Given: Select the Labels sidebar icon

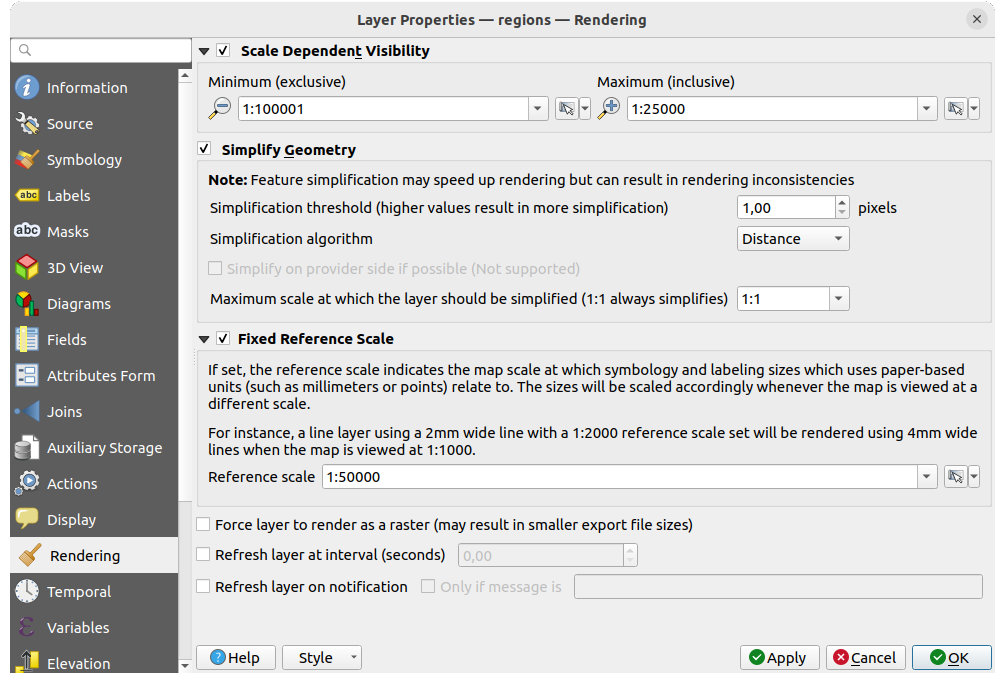Looking at the screenshot, I should [x=26, y=195].
